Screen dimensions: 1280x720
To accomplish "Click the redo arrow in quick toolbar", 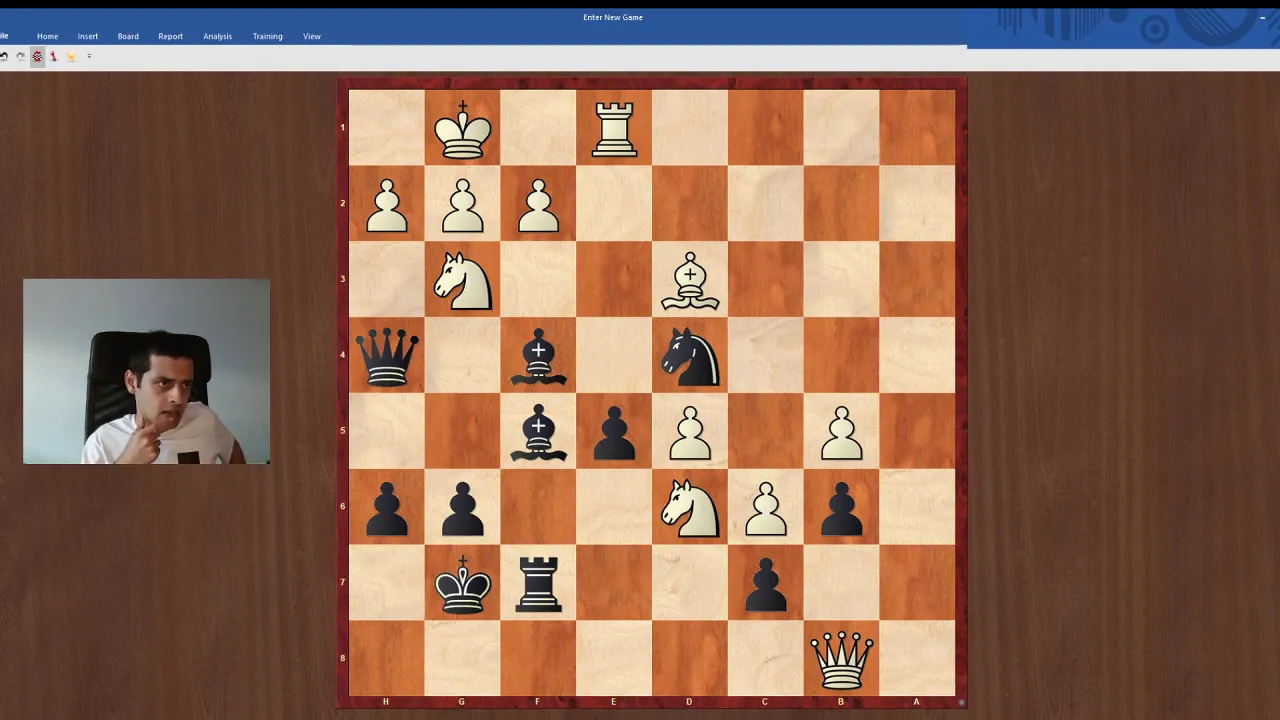I will [20, 56].
